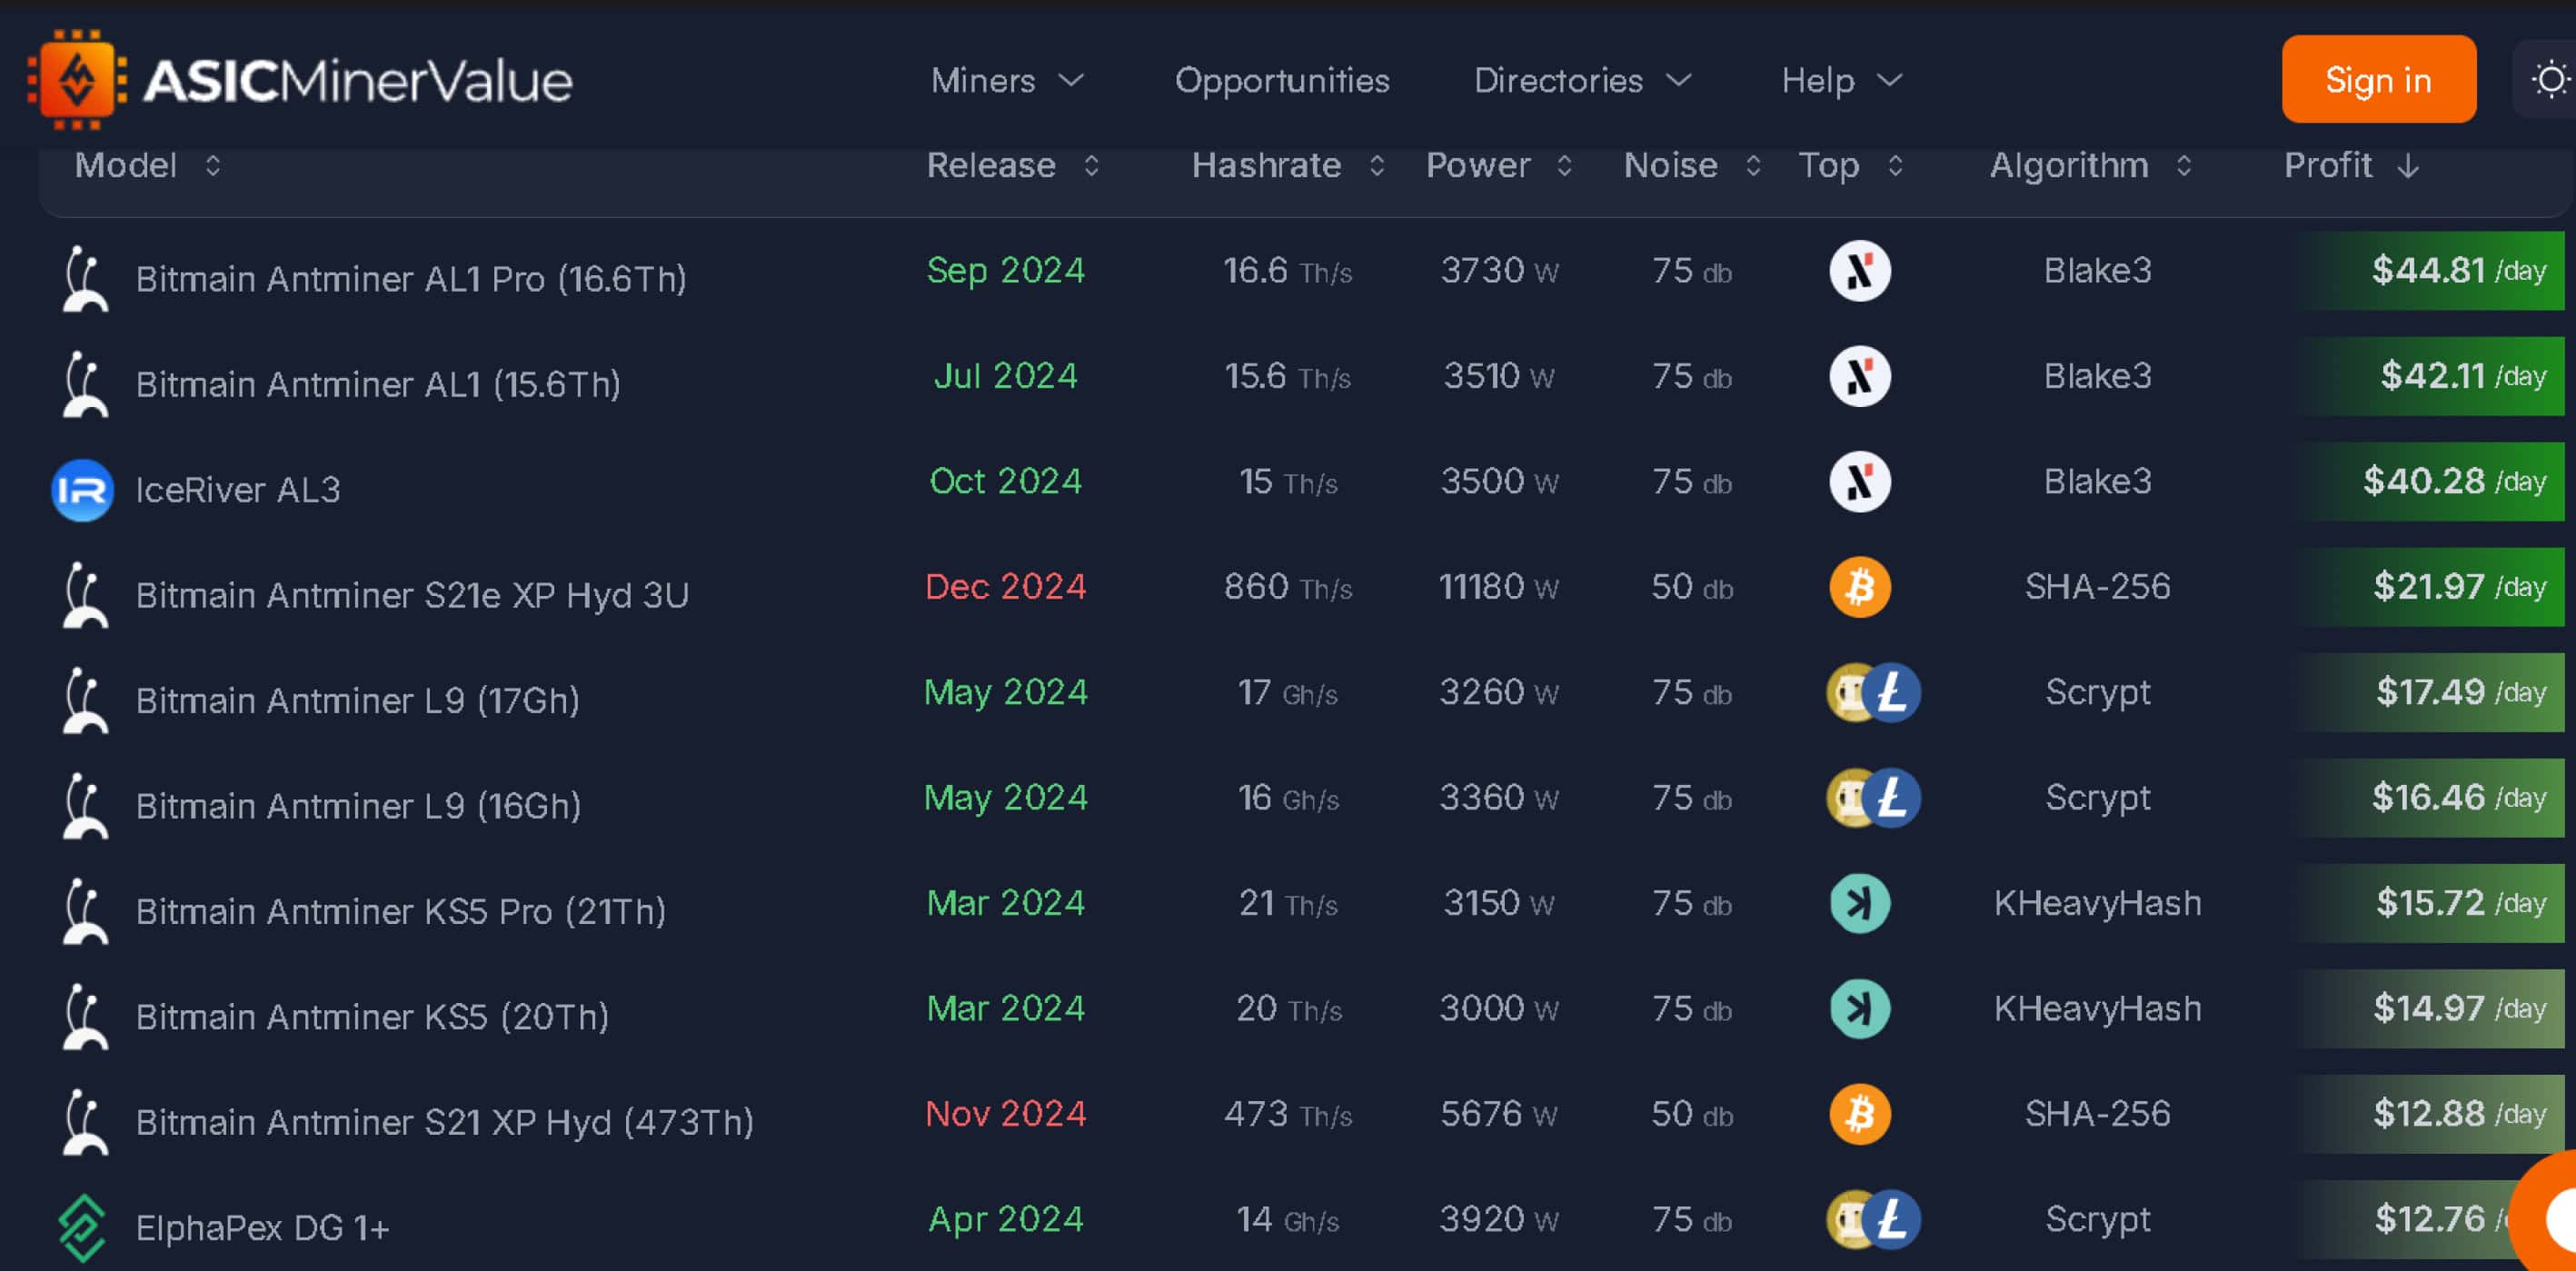The width and height of the screenshot is (2576, 1271).
Task: Click Bitmain logo beside S21e XP Hyd 3U
Action: 84,595
